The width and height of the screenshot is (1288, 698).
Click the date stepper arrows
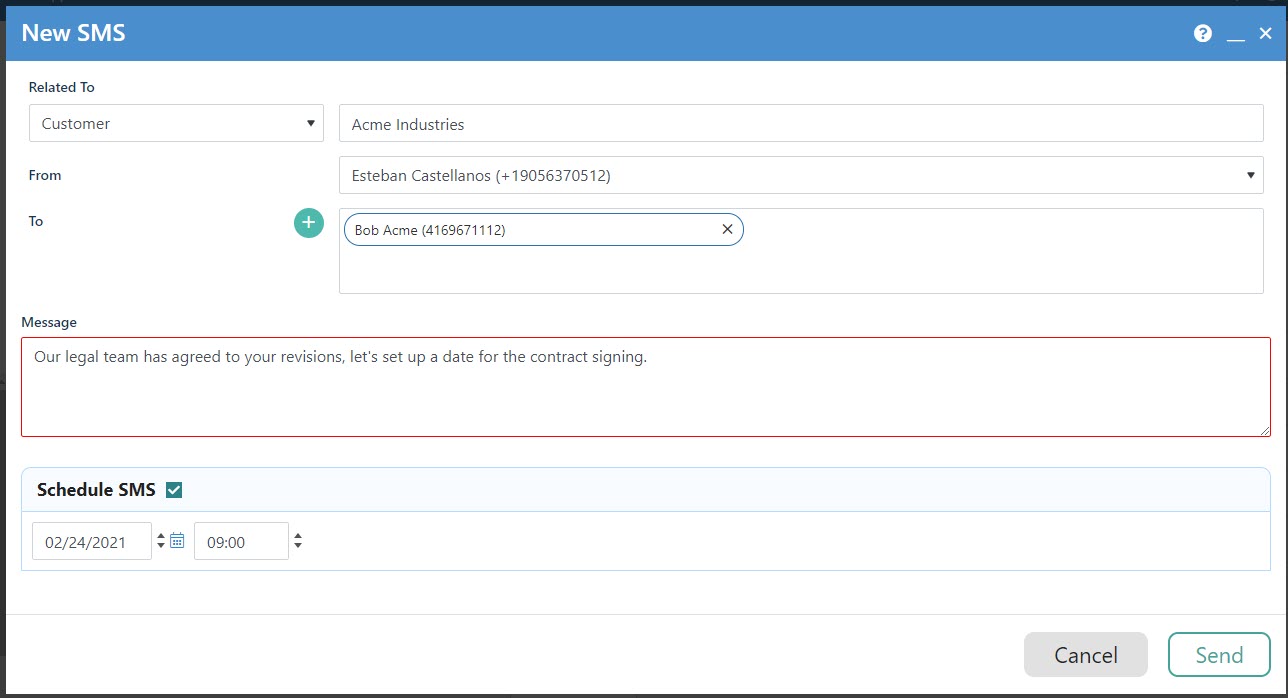click(x=160, y=541)
